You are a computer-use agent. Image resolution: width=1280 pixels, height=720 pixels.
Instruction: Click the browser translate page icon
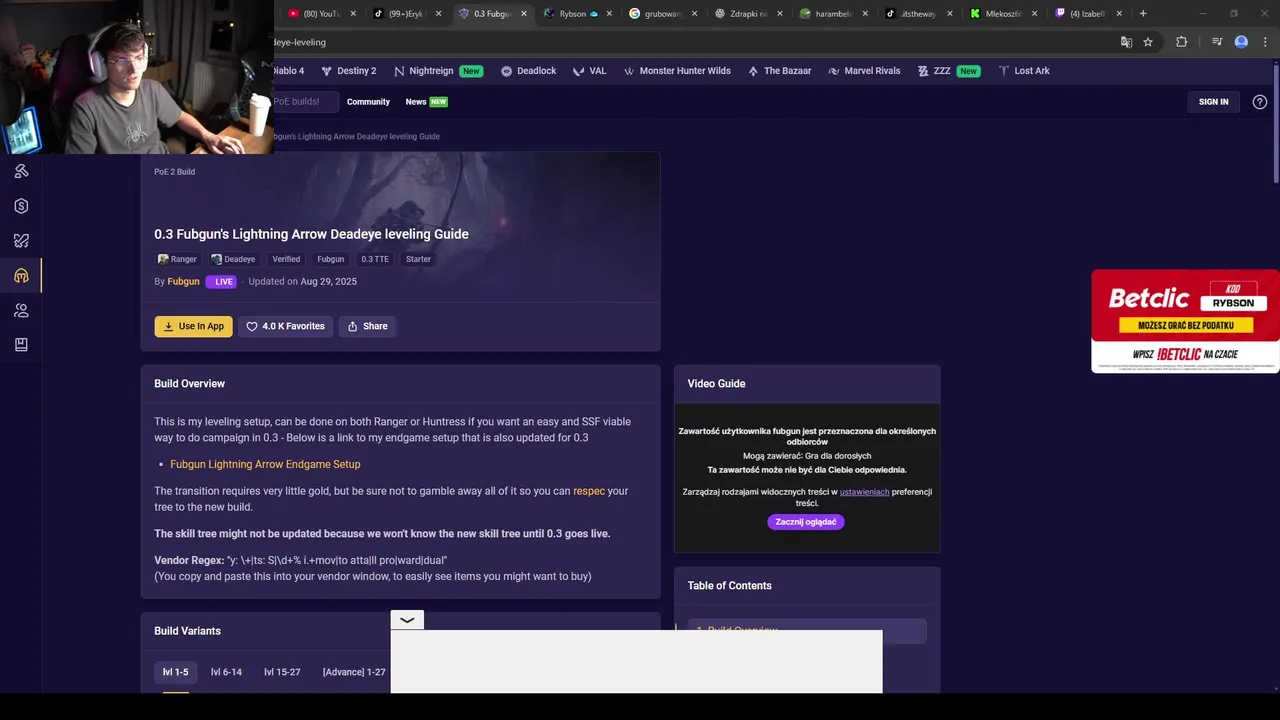[x=1126, y=42]
